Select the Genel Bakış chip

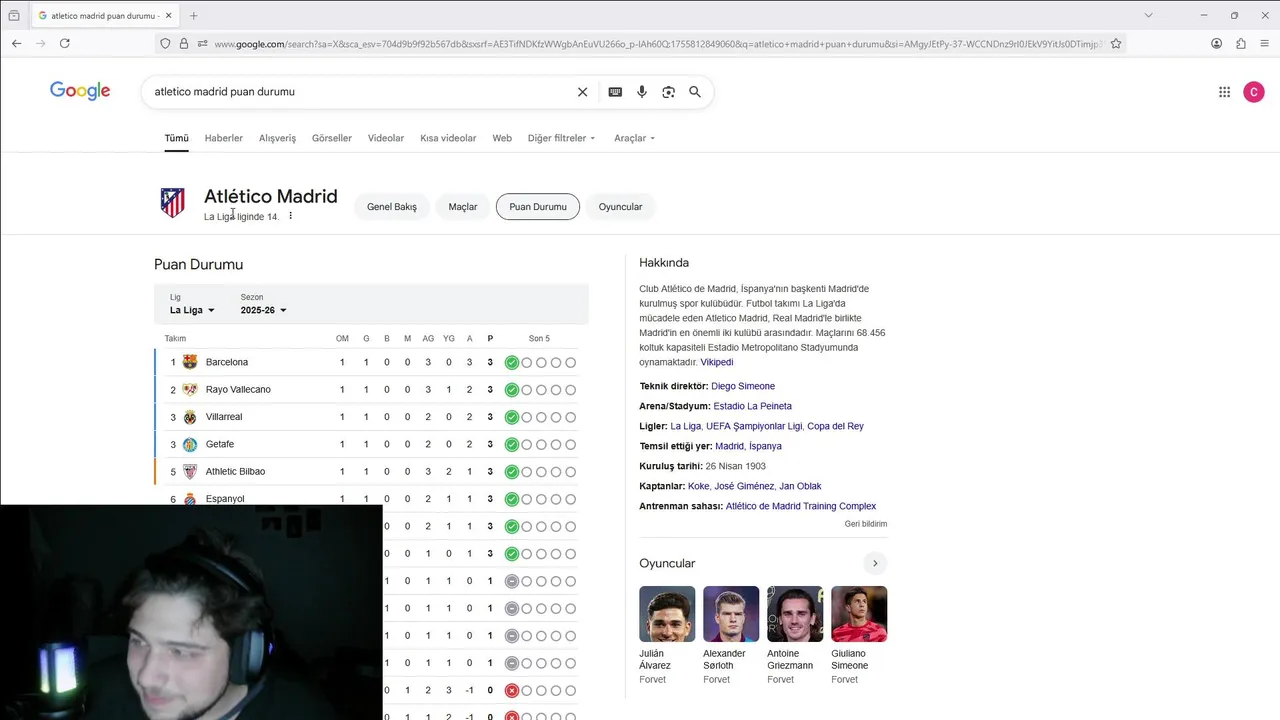(x=392, y=207)
